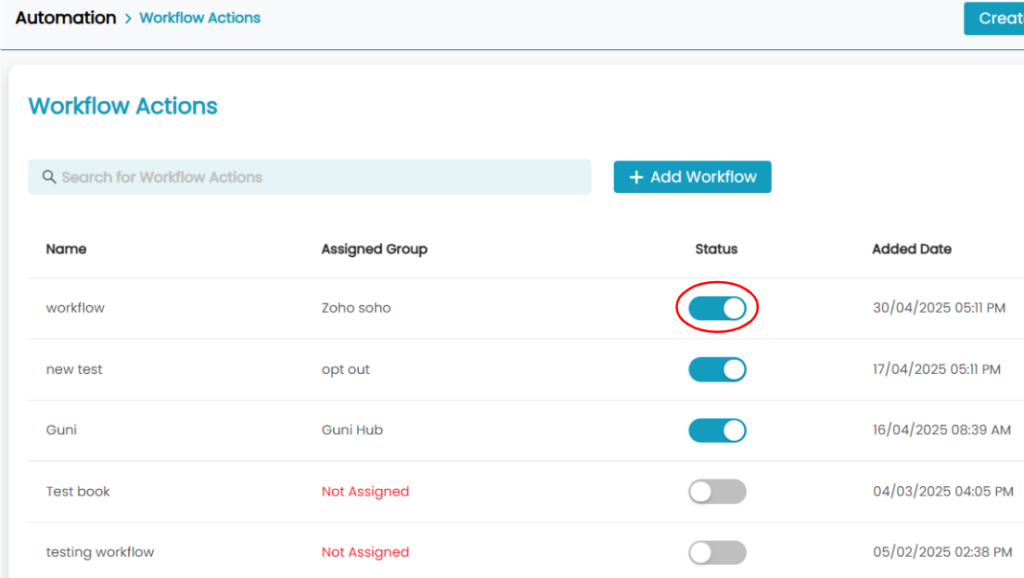
Task: Select the Guni Hub assigned group
Action: coord(352,430)
